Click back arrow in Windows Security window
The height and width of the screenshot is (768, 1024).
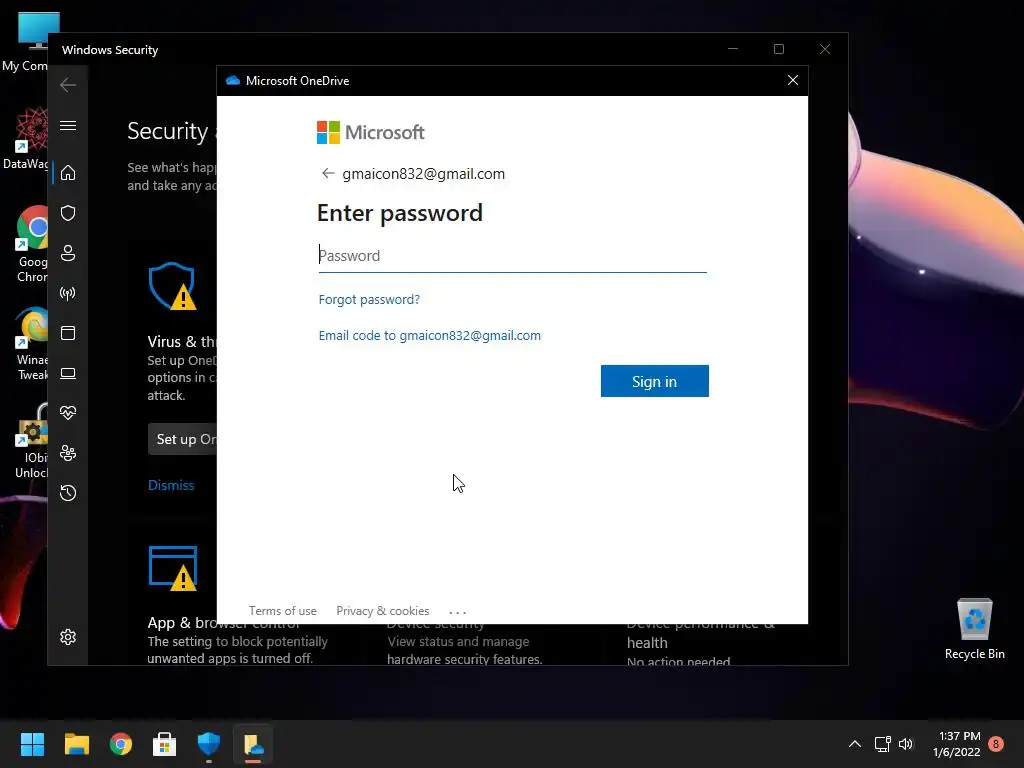68,85
